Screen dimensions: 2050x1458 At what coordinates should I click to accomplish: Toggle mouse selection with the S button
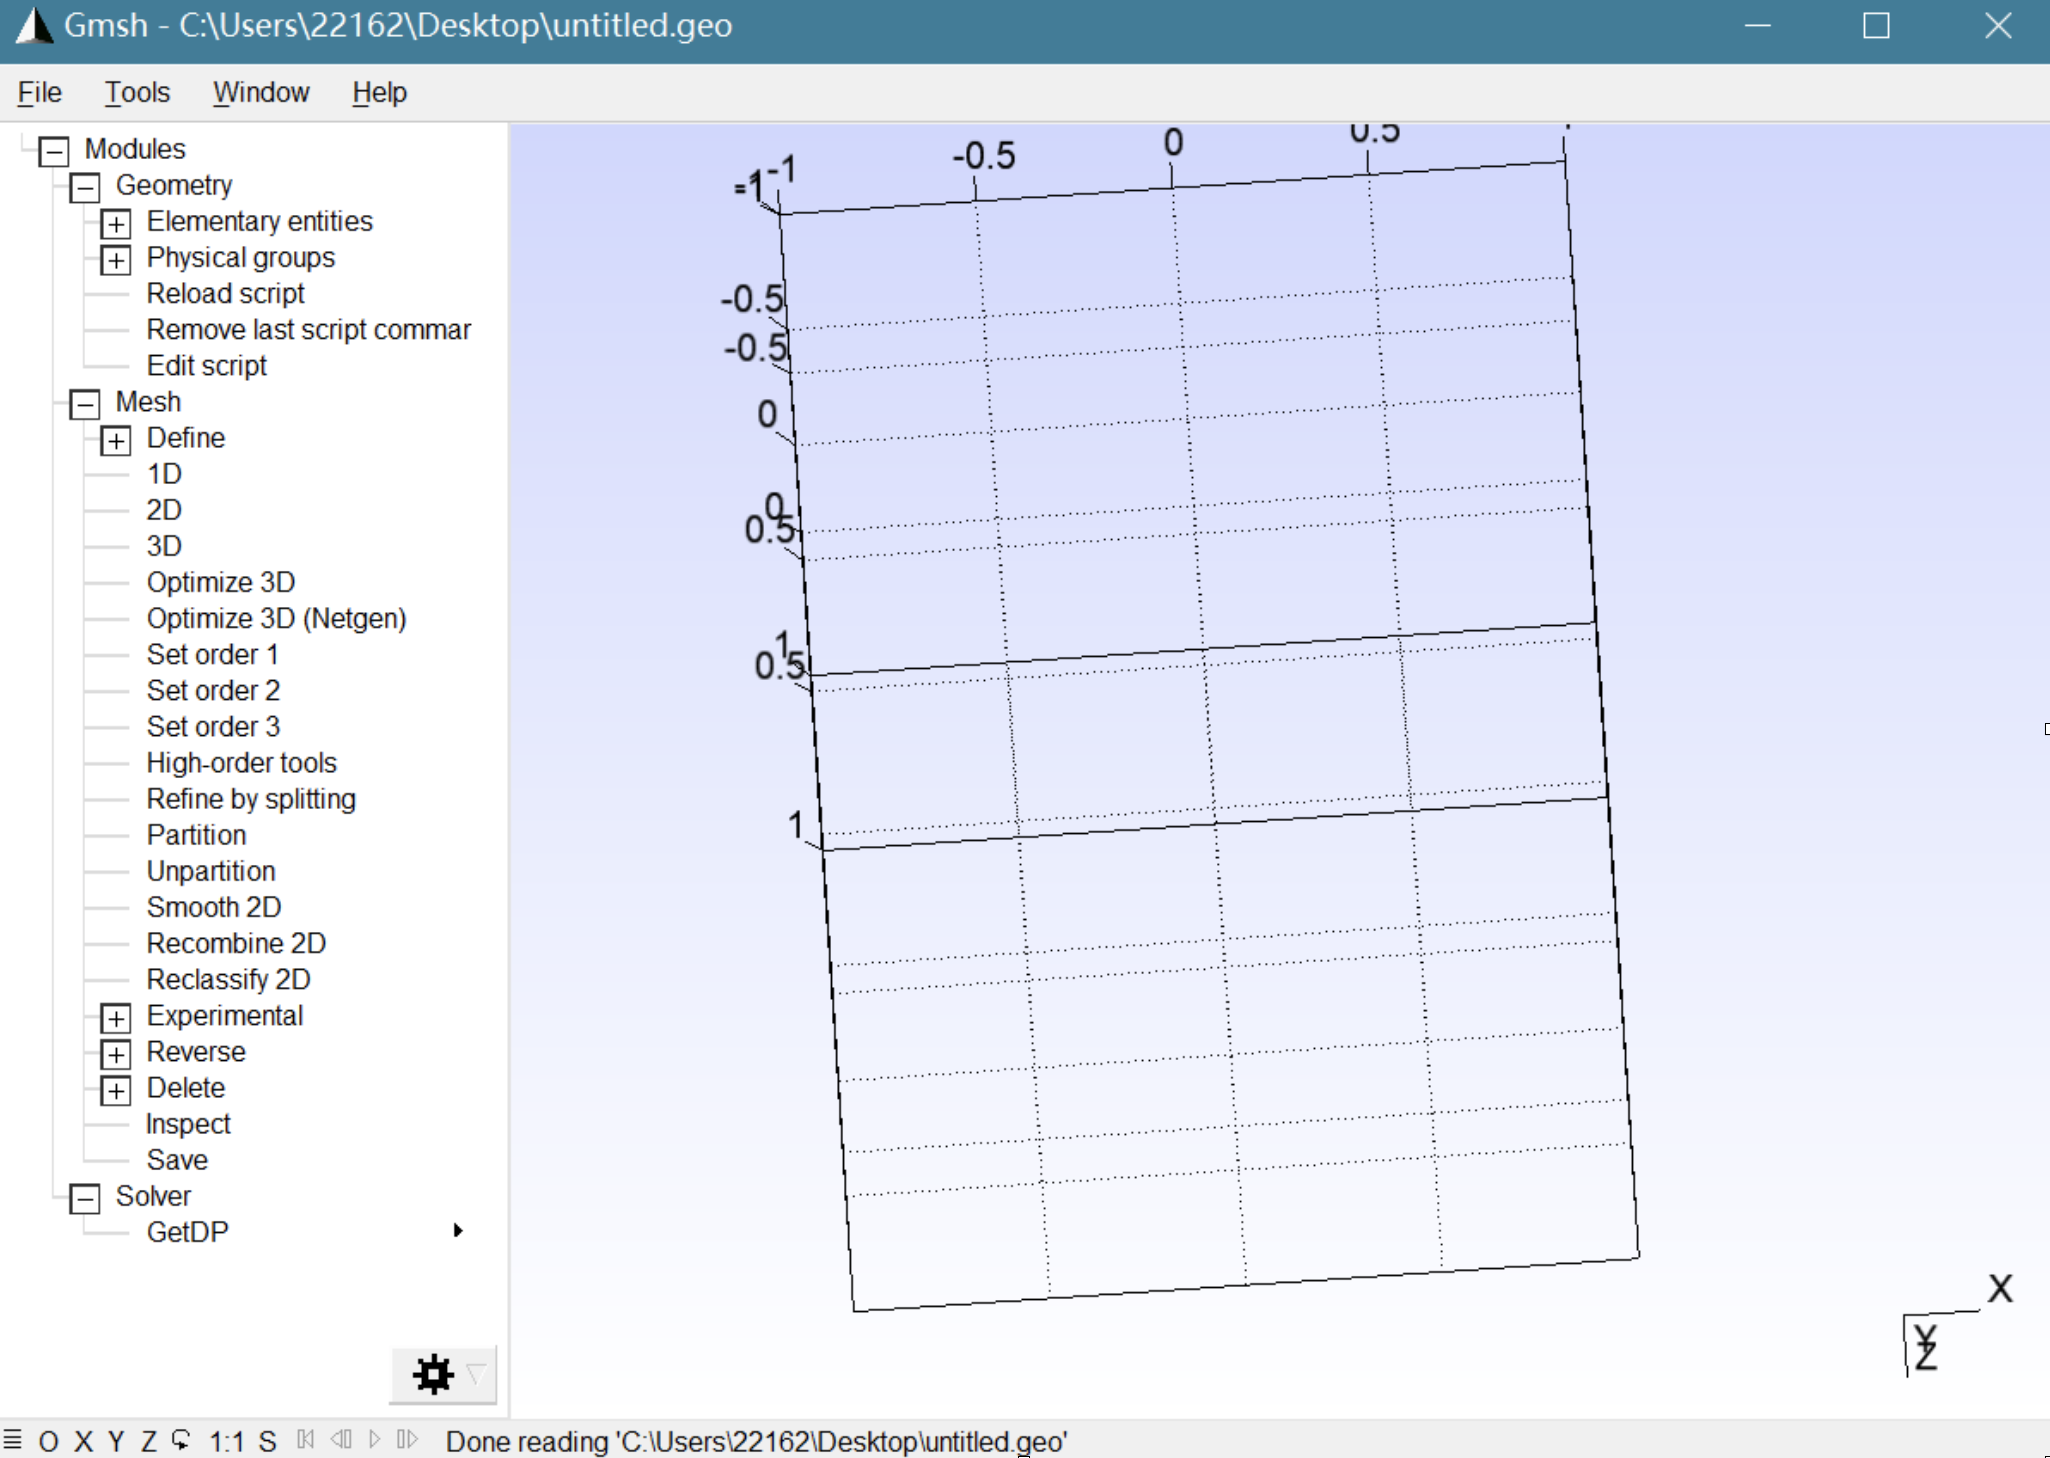click(267, 1441)
